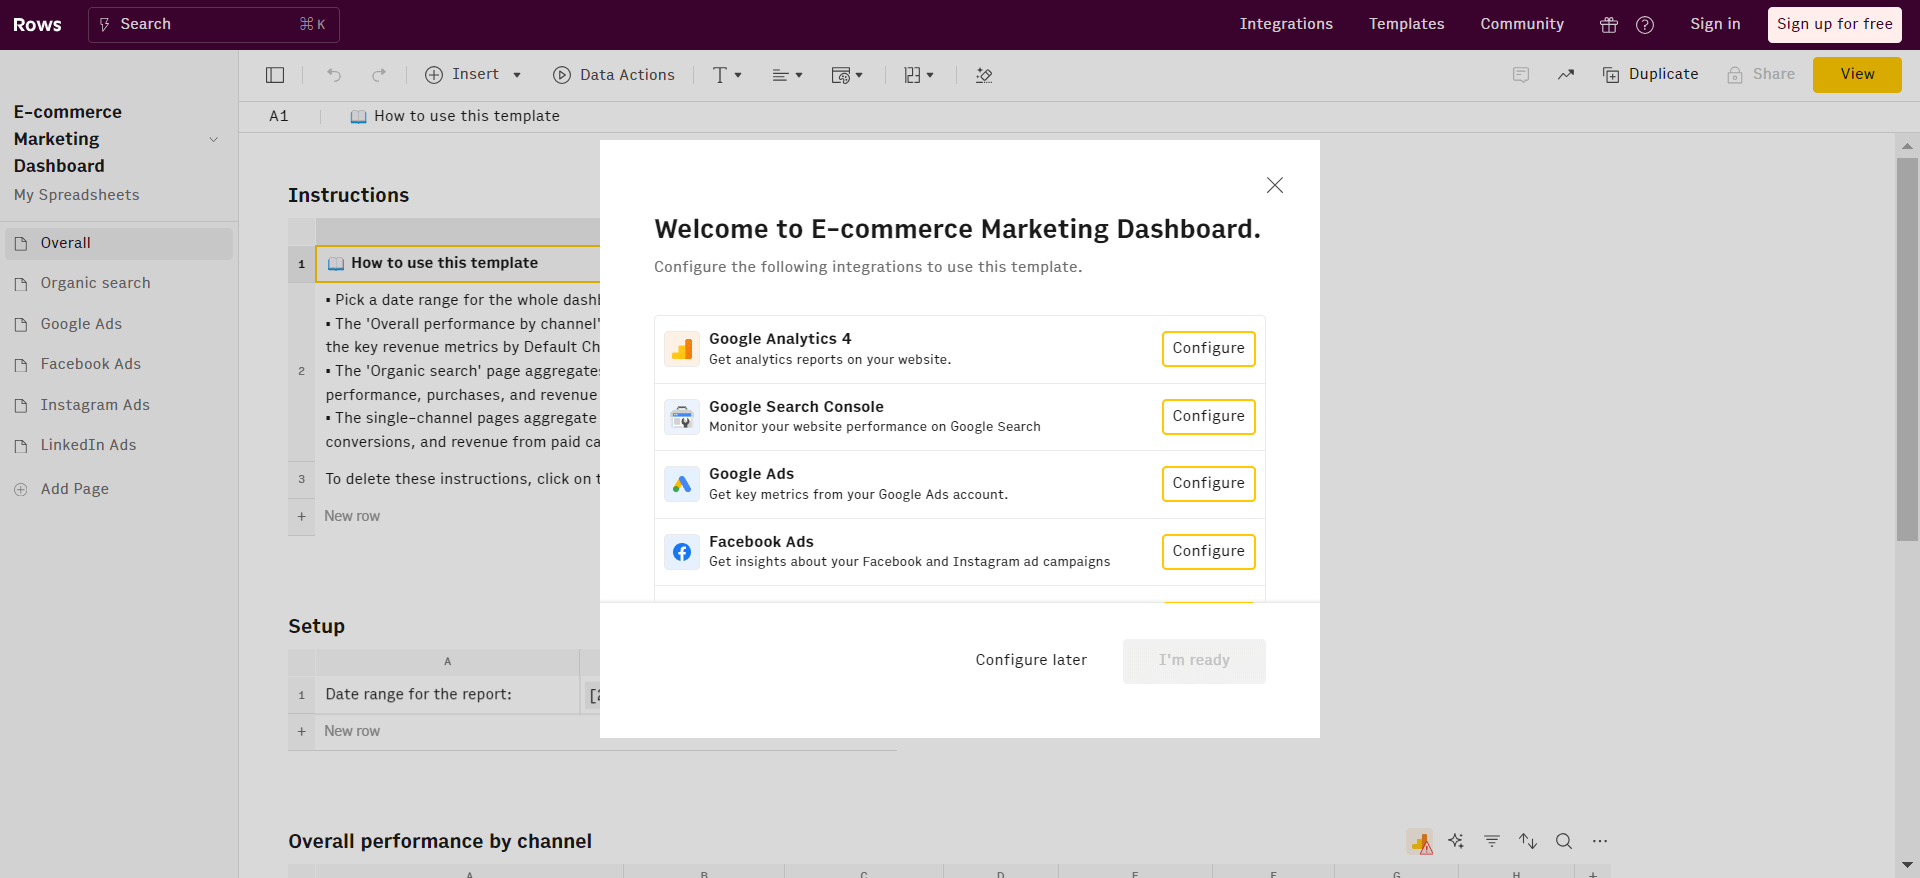
Task: Click Configure later
Action: (1031, 661)
